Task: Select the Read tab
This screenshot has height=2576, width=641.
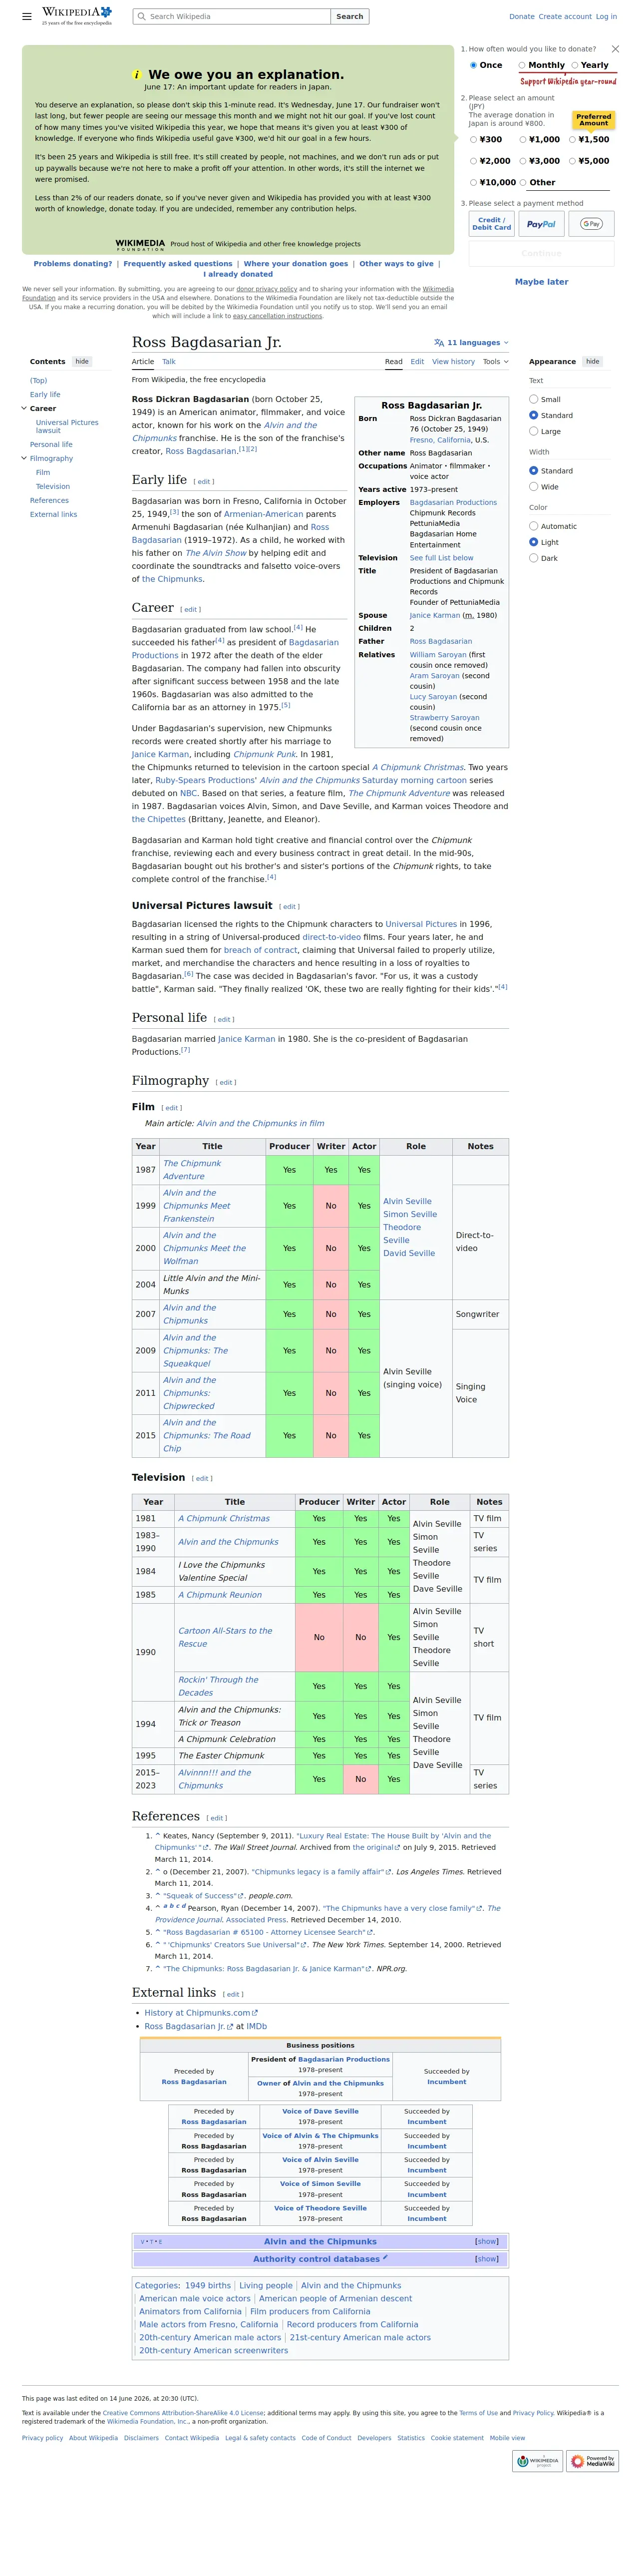Action: pyautogui.click(x=394, y=362)
